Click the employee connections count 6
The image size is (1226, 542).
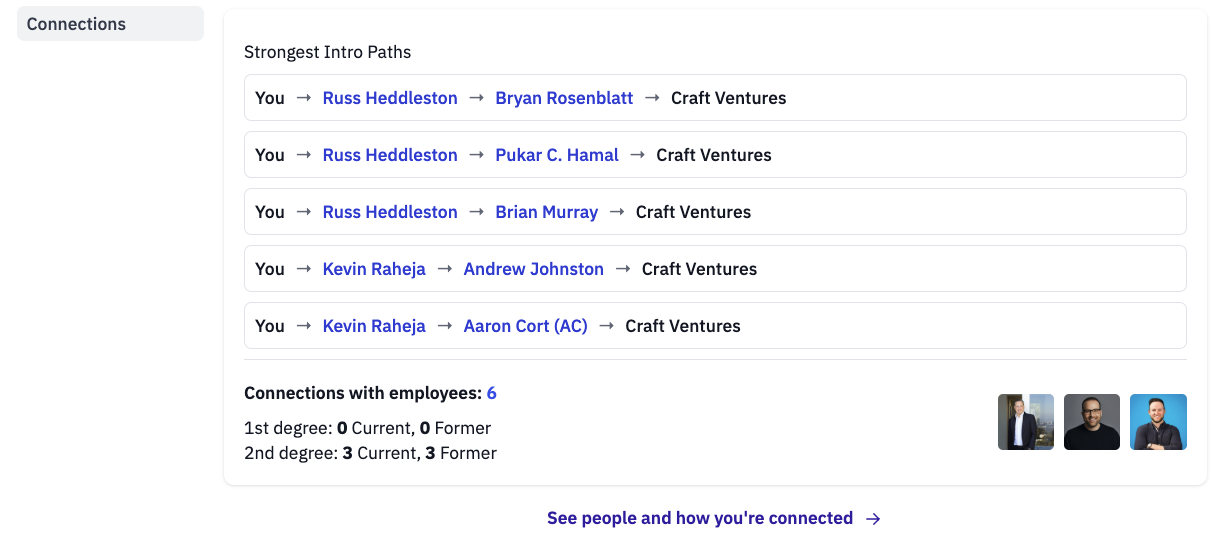pos(492,393)
